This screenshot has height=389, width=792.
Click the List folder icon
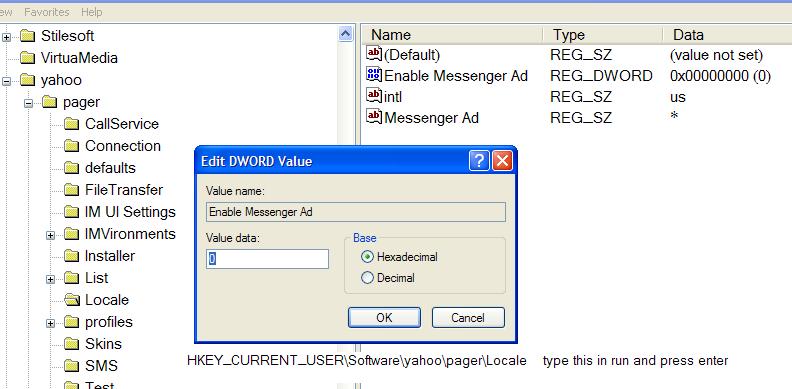coord(72,278)
